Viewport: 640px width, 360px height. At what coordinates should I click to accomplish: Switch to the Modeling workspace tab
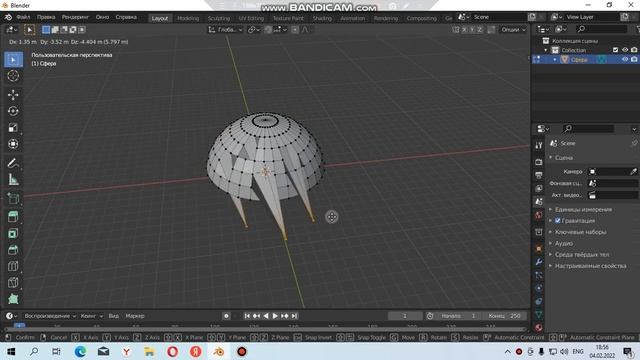(188, 18)
